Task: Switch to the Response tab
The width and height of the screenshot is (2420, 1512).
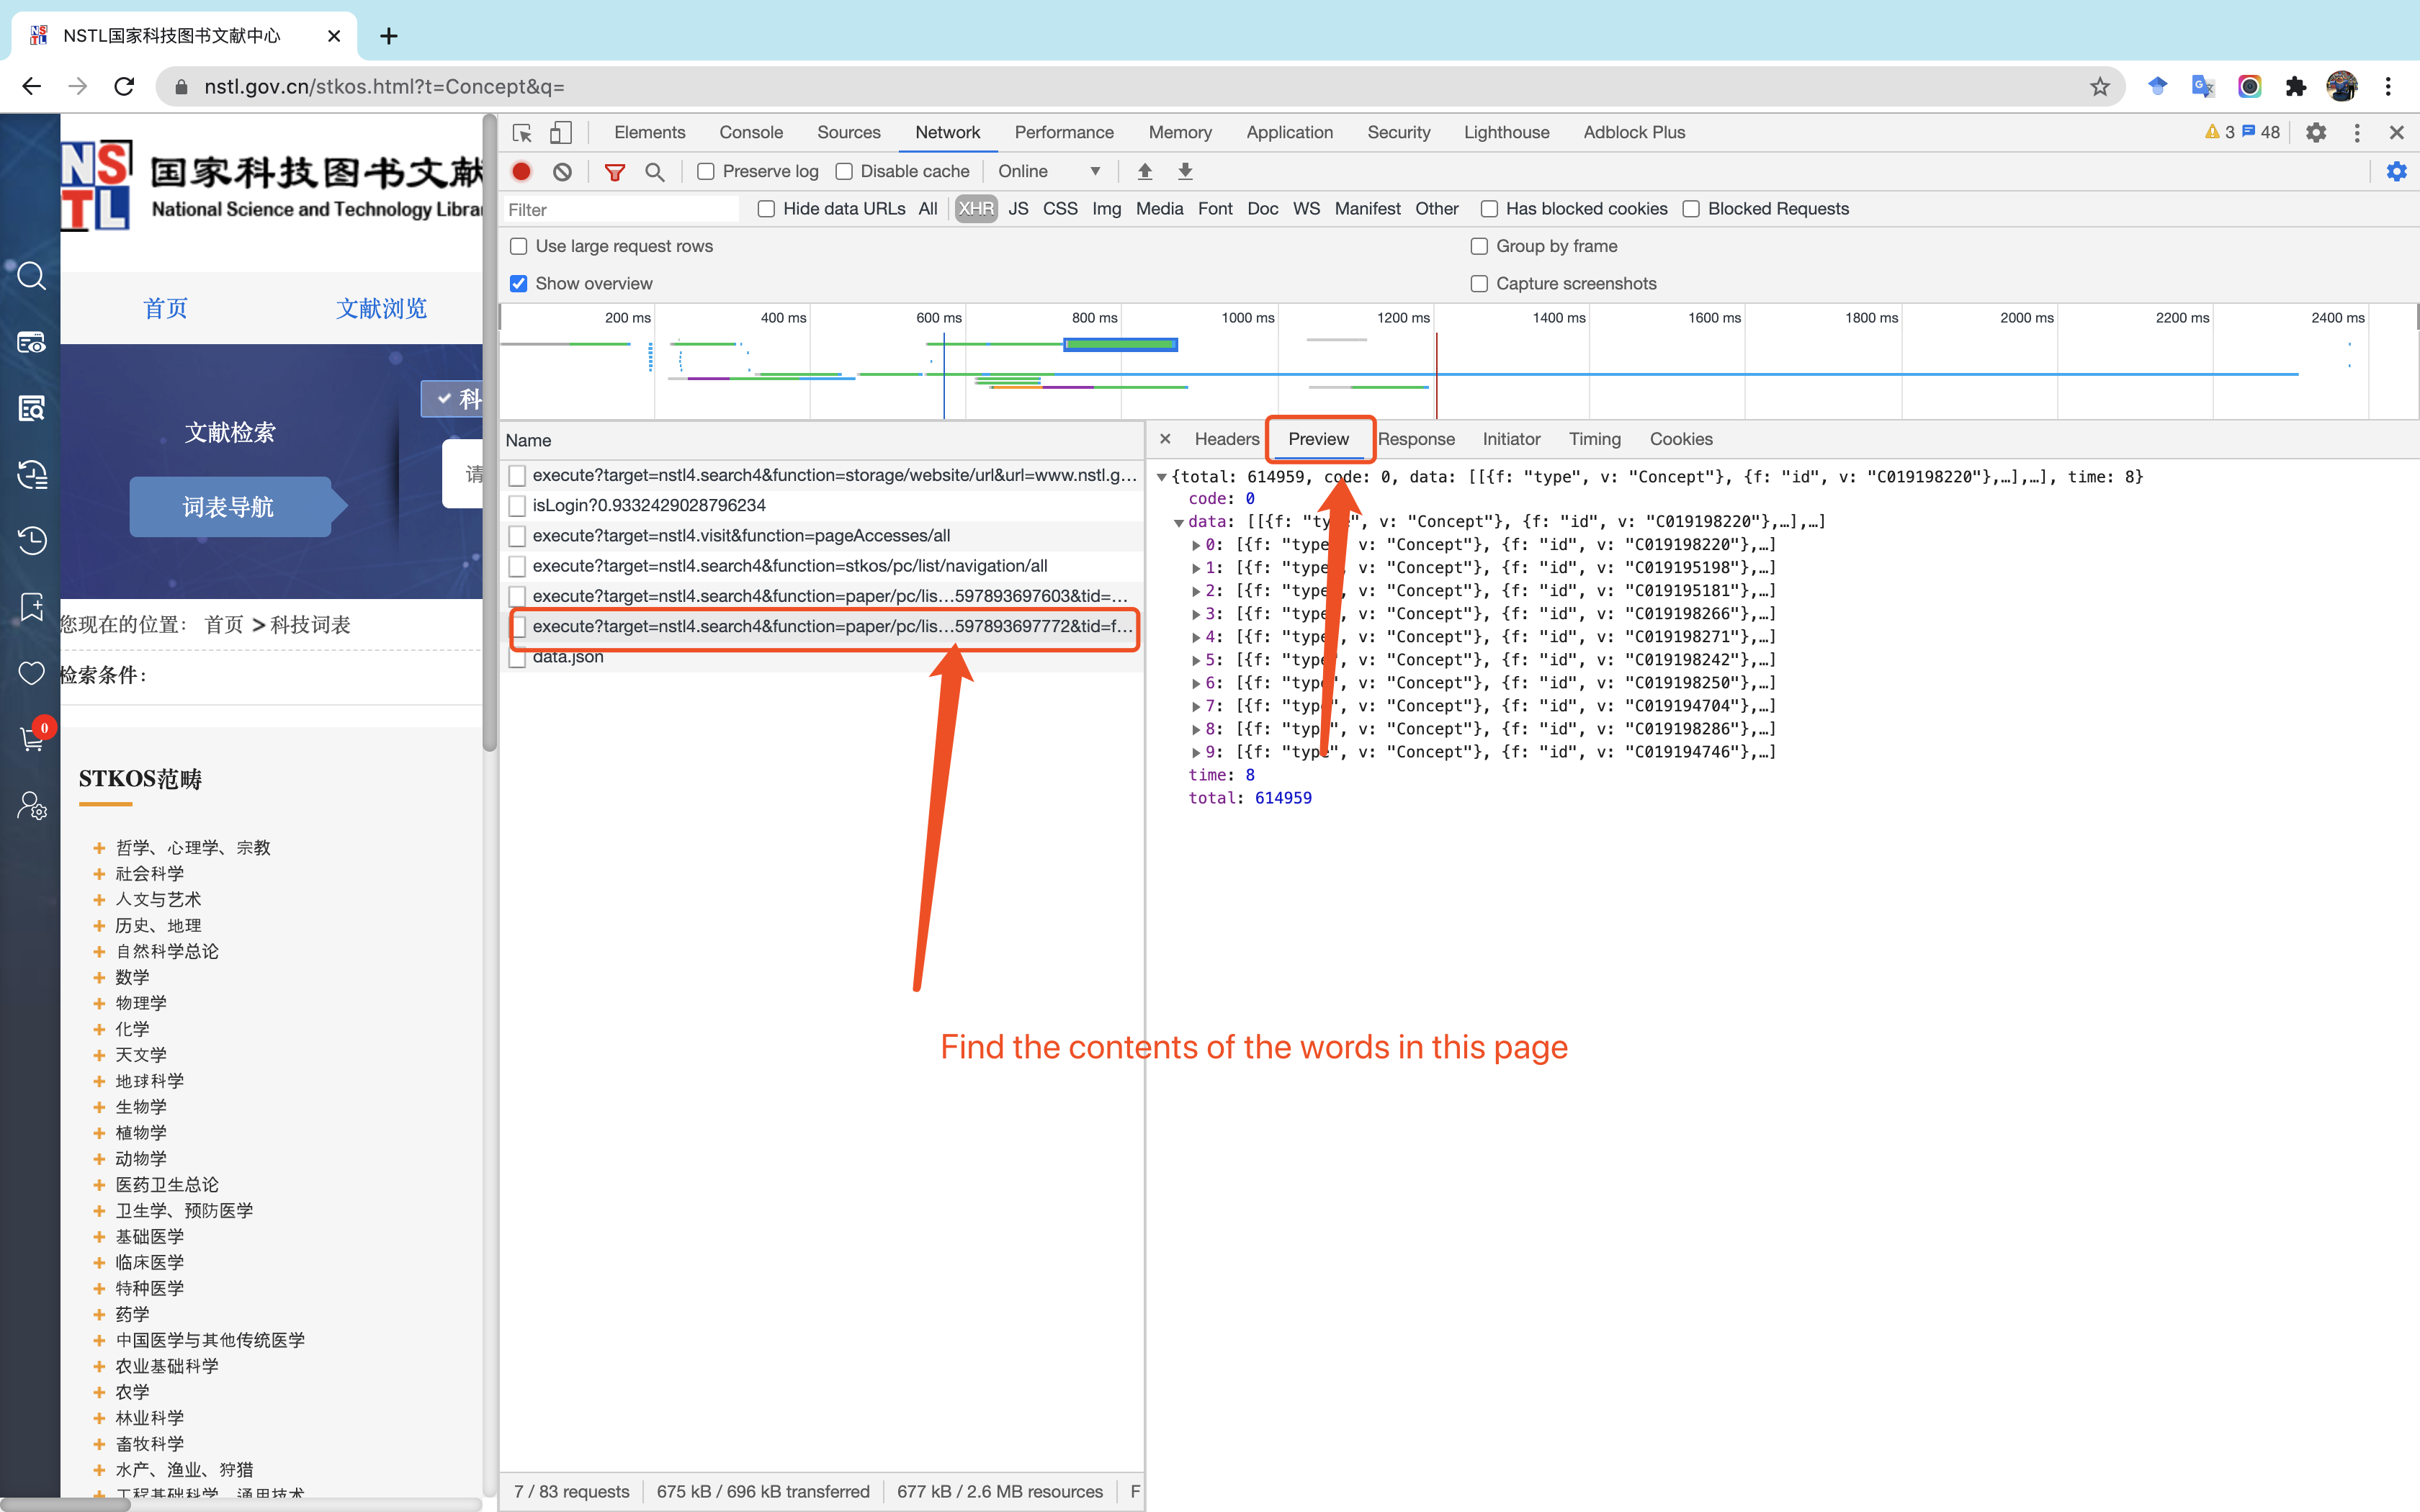Action: [x=1416, y=439]
